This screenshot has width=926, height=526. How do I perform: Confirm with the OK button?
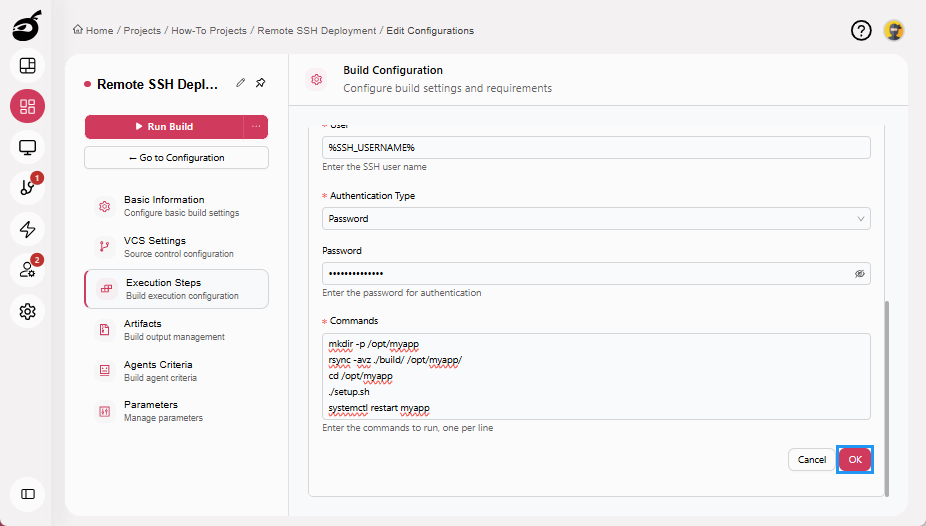pyautogui.click(x=855, y=459)
